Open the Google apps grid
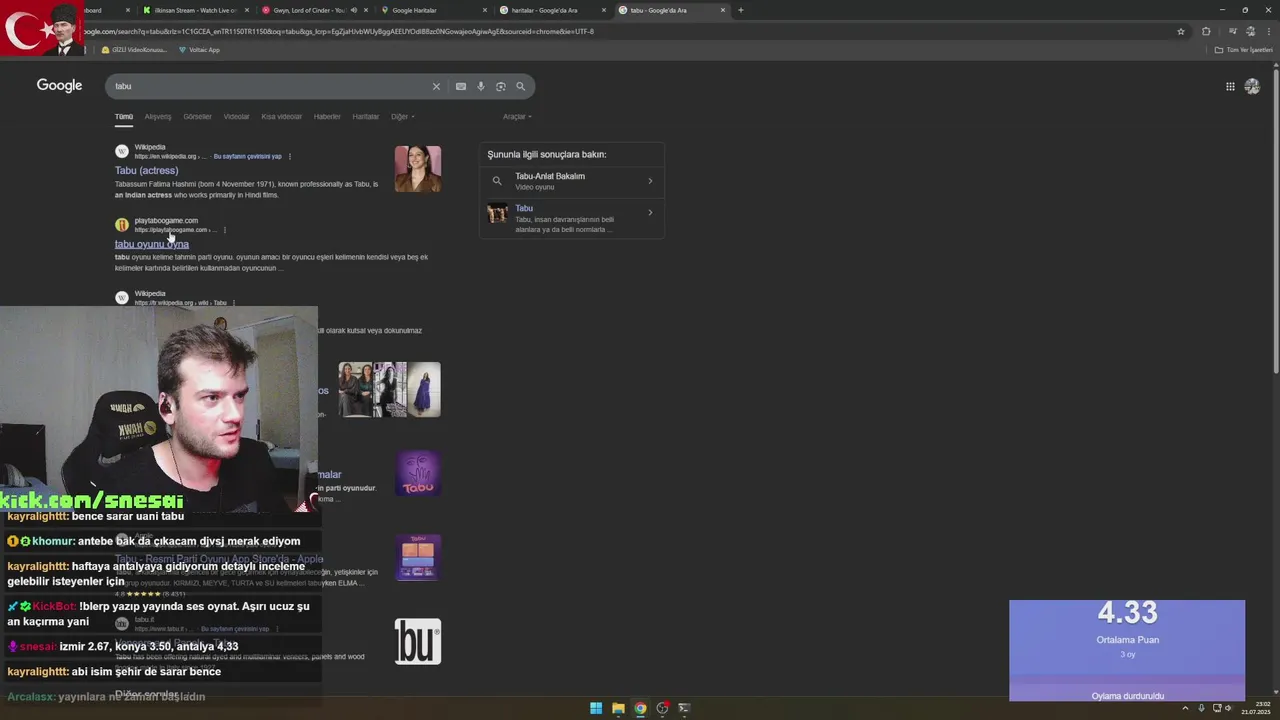The width and height of the screenshot is (1280, 720). pyautogui.click(x=1230, y=86)
